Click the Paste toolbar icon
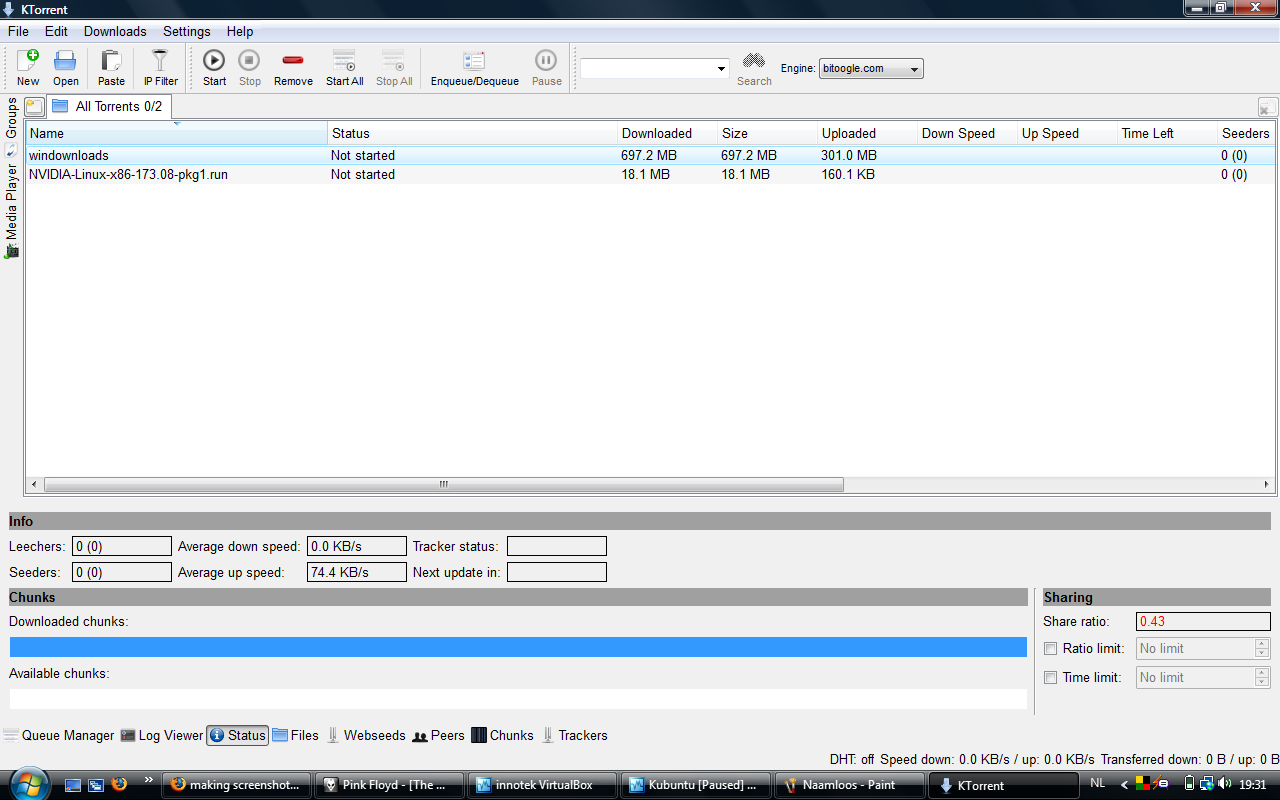The image size is (1280, 800). pyautogui.click(x=111, y=68)
